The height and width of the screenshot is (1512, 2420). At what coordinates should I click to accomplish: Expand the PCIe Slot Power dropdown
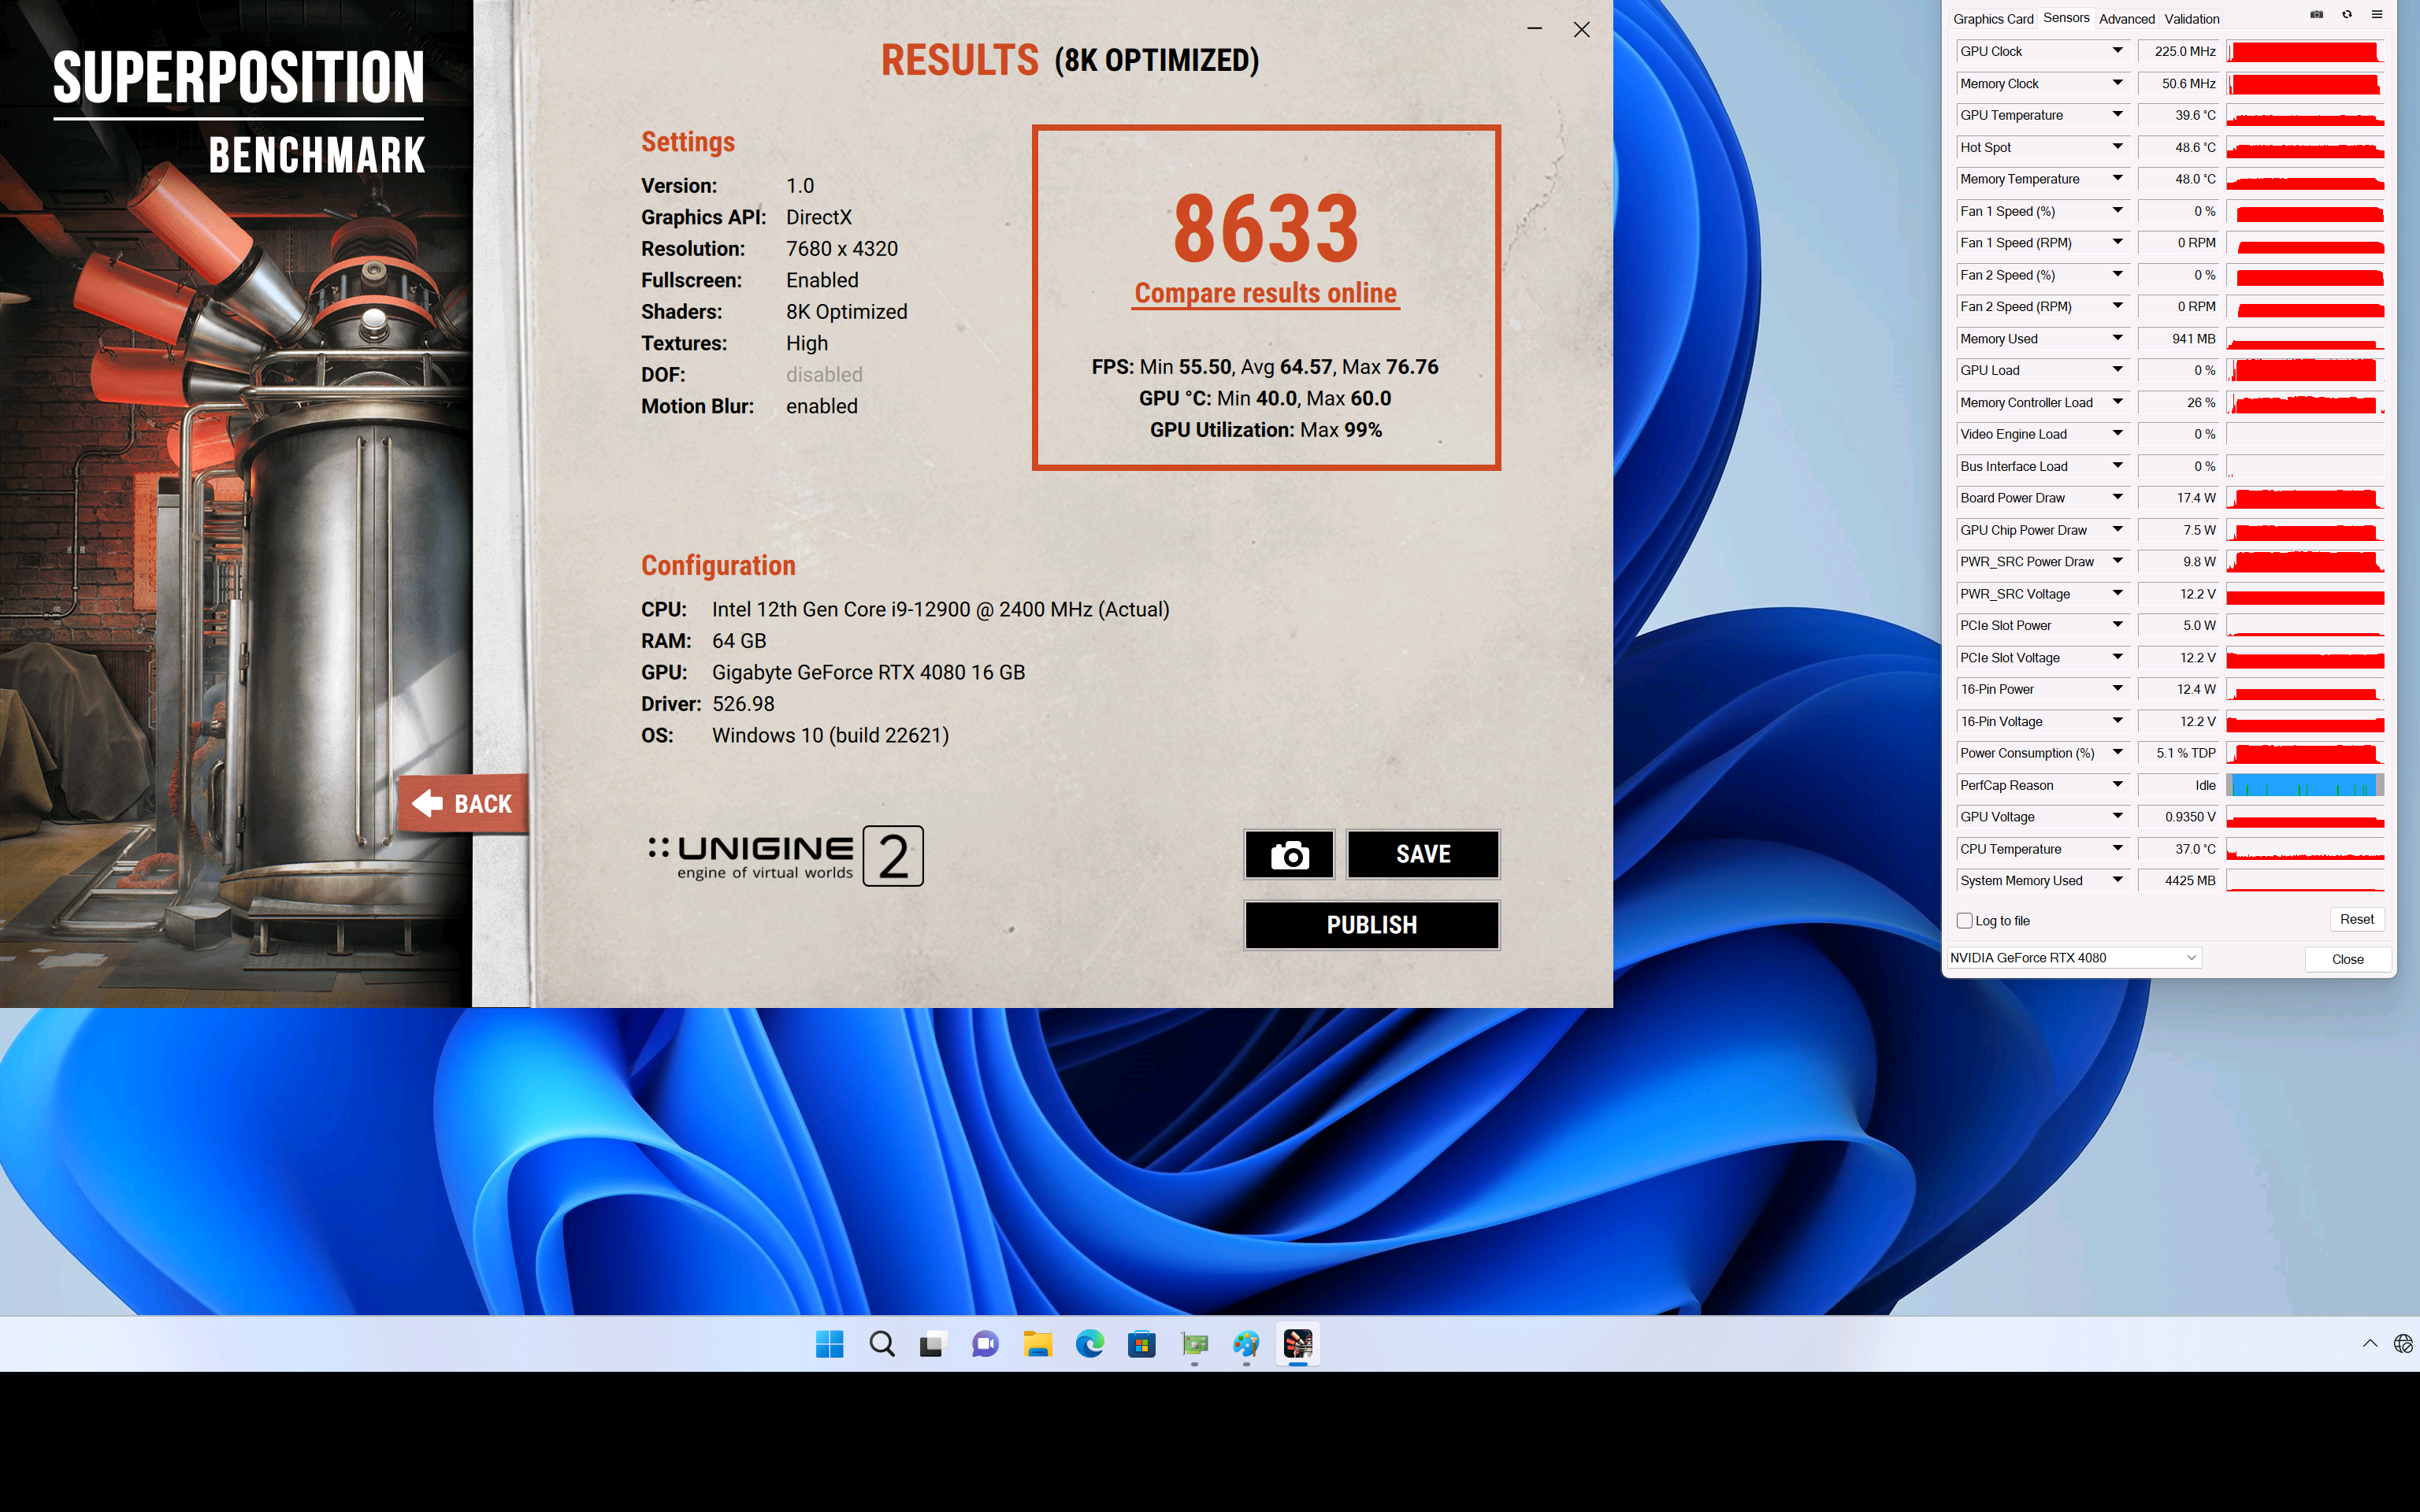2117,625
